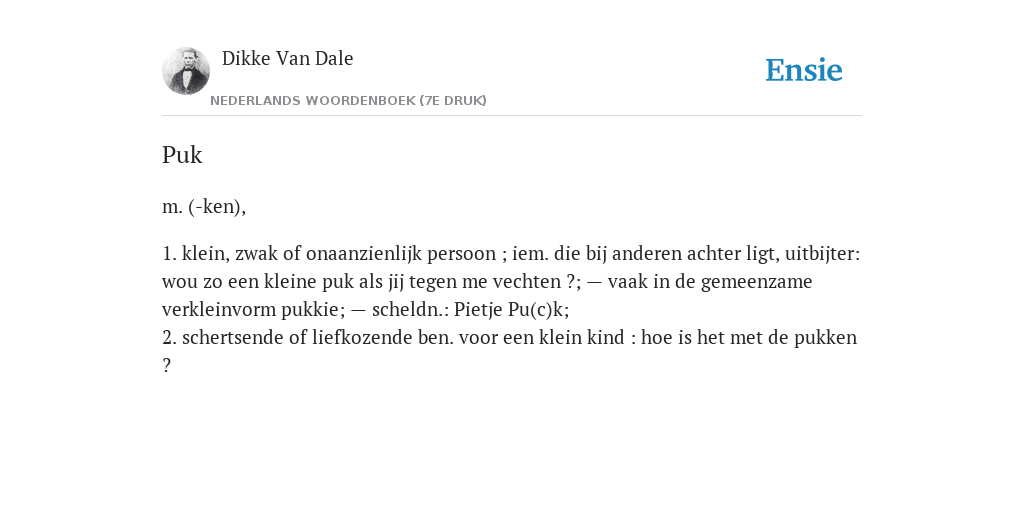Click the number '1.' of first definition
The width and height of the screenshot is (1024, 512).
click(x=169, y=253)
